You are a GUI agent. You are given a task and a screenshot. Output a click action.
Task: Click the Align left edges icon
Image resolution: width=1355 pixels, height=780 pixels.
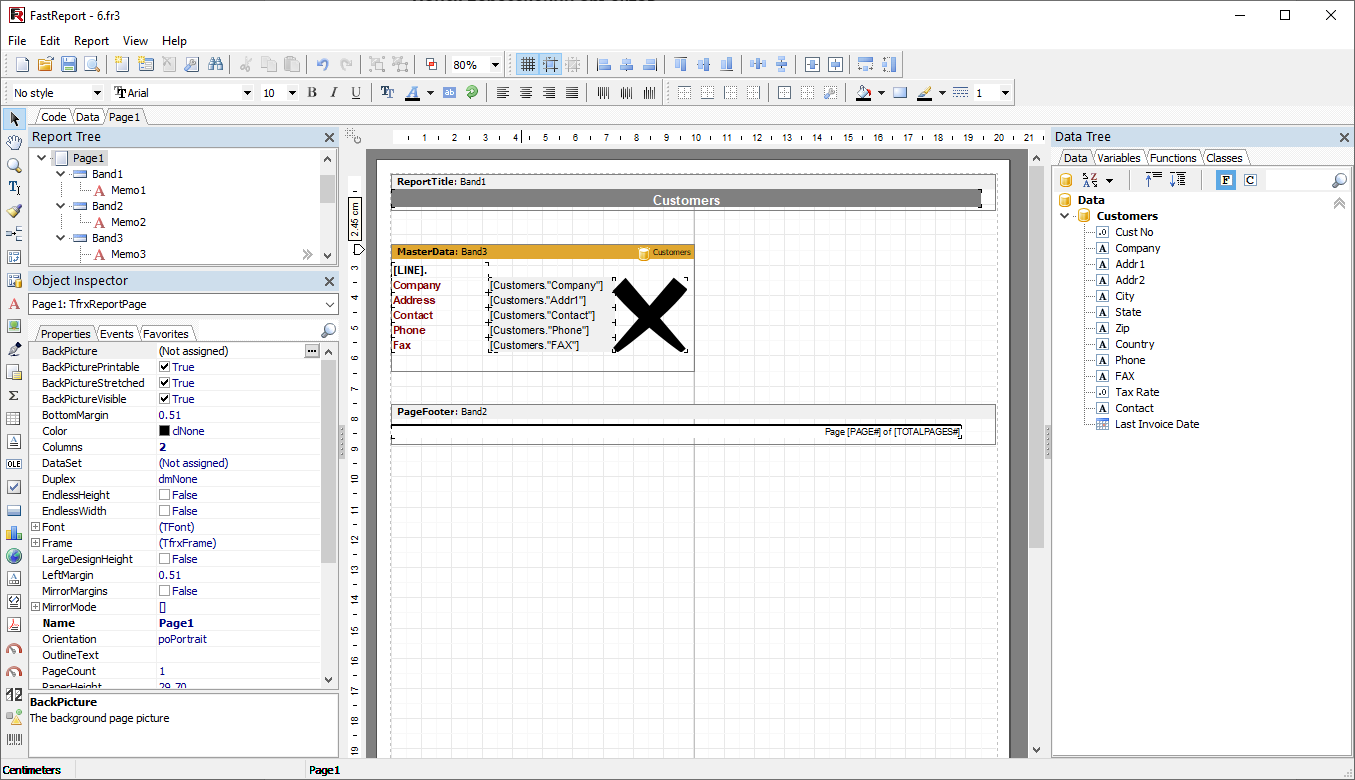[604, 64]
